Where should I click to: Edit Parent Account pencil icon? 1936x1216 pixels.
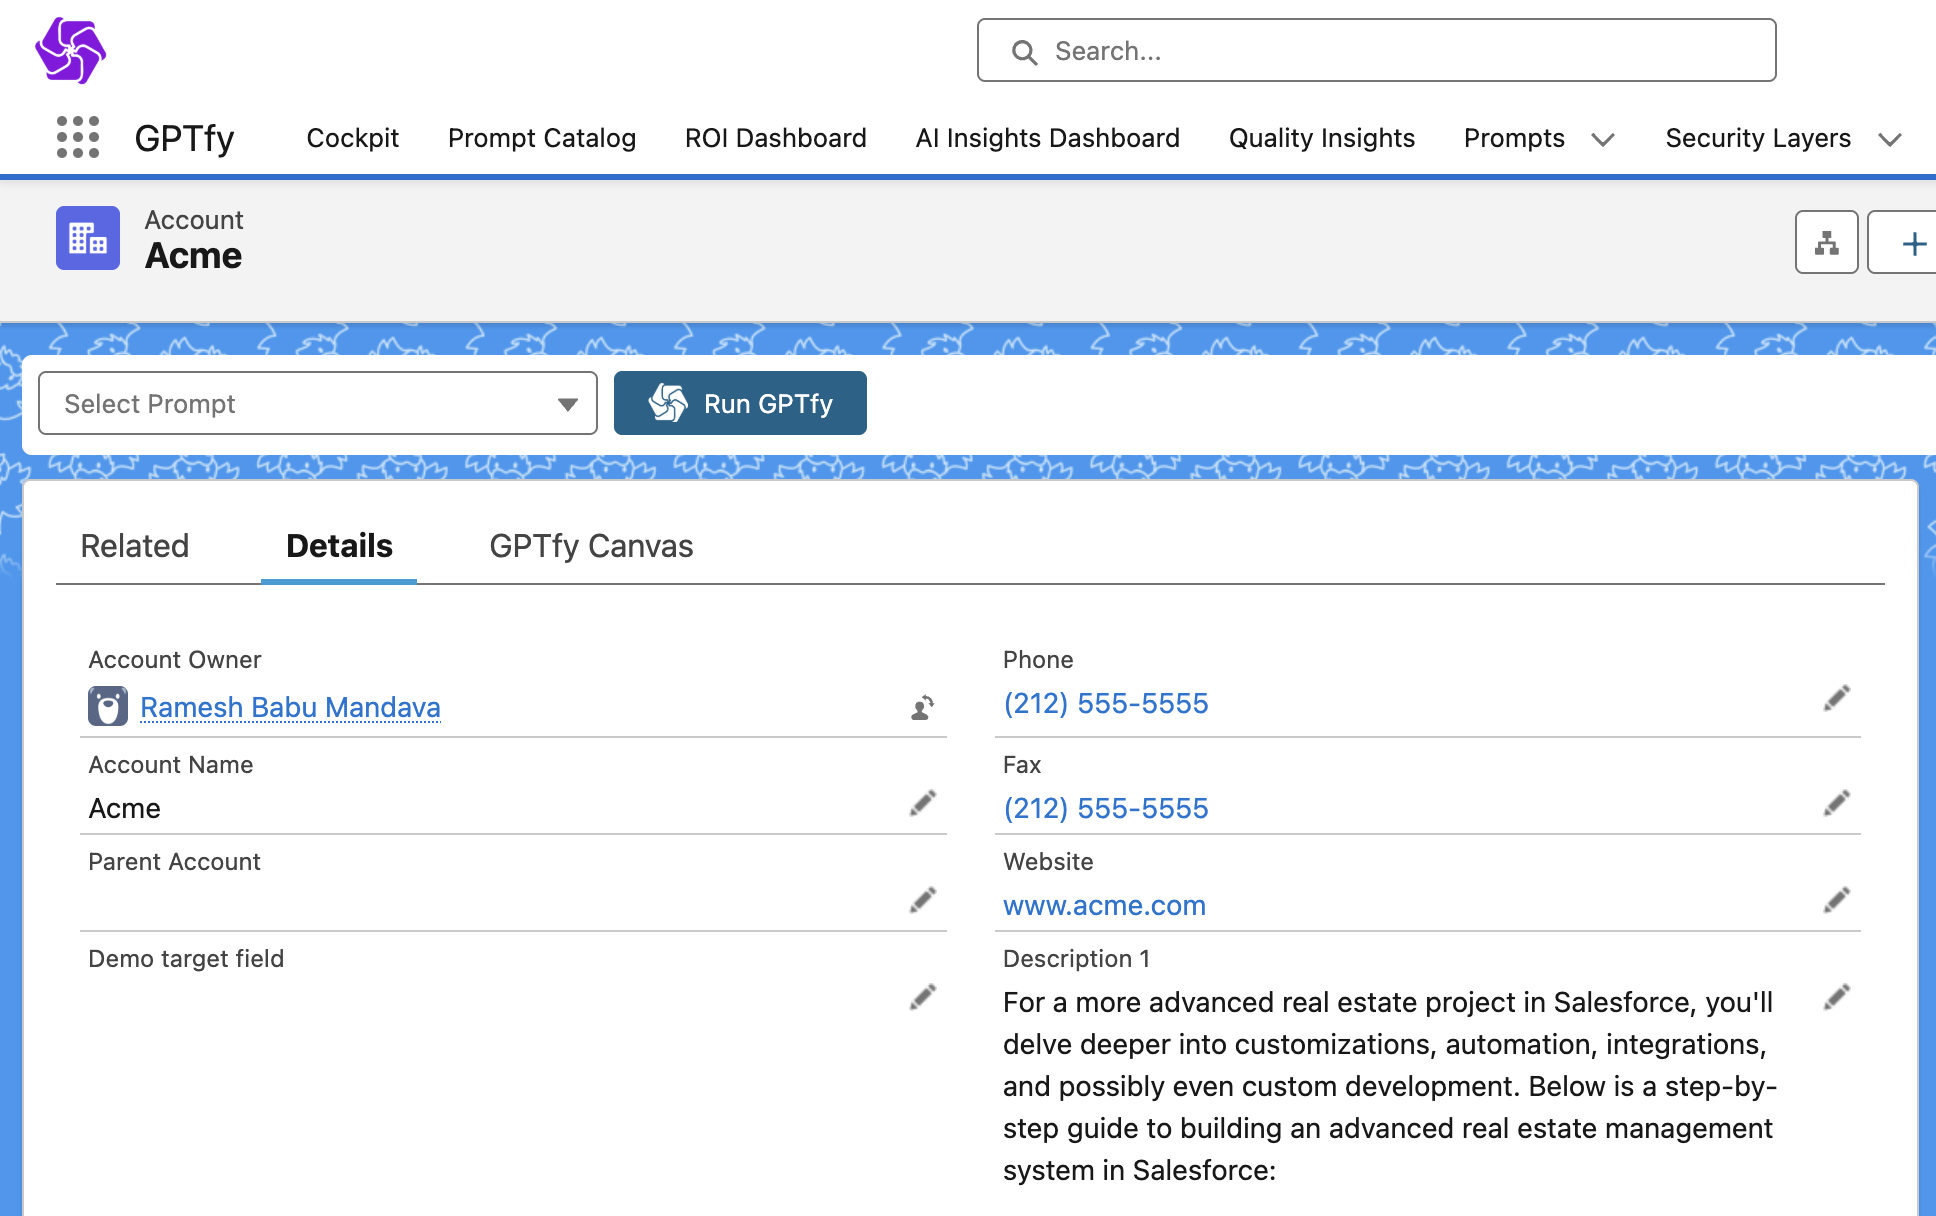922,900
